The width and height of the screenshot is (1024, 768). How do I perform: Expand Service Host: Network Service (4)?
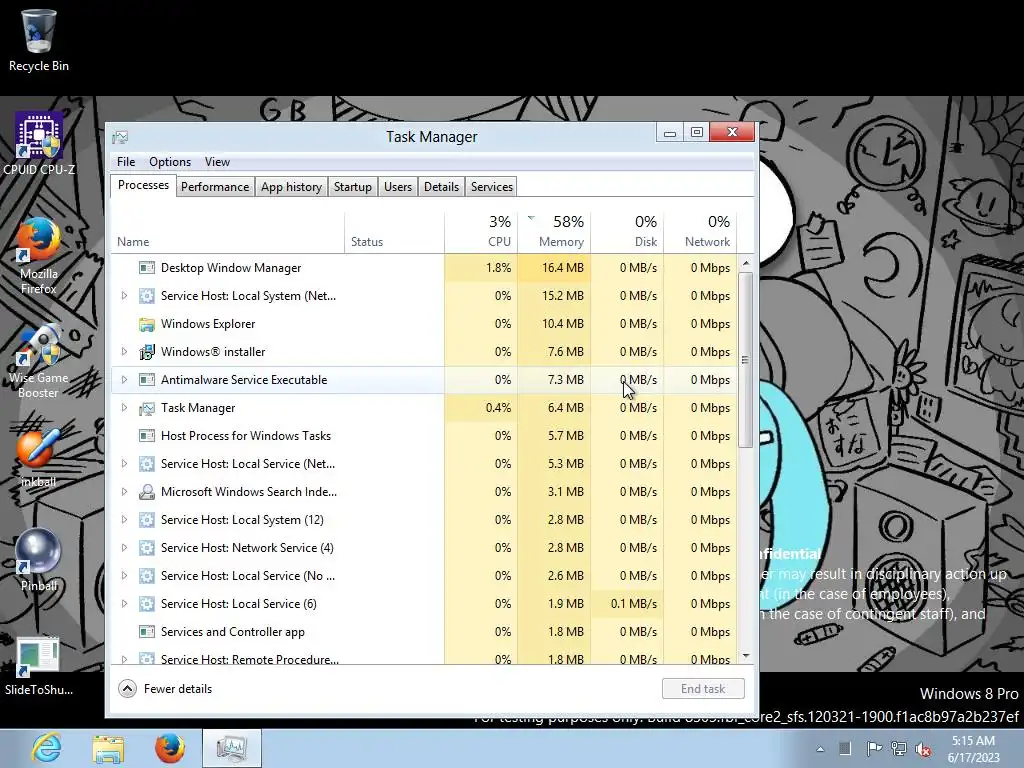[124, 548]
